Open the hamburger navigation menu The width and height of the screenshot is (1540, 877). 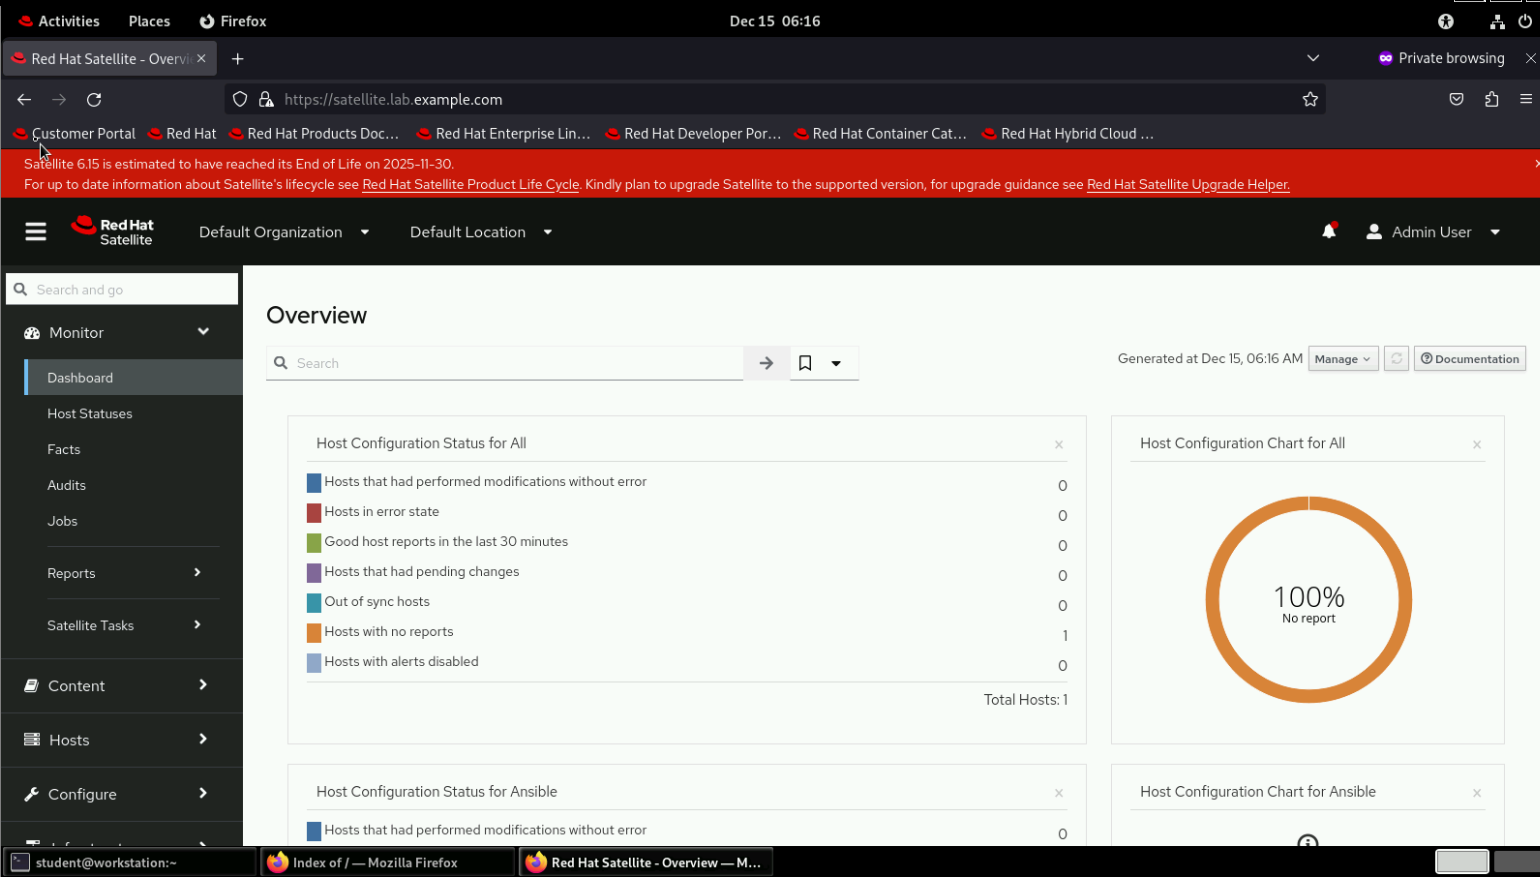[x=36, y=232]
